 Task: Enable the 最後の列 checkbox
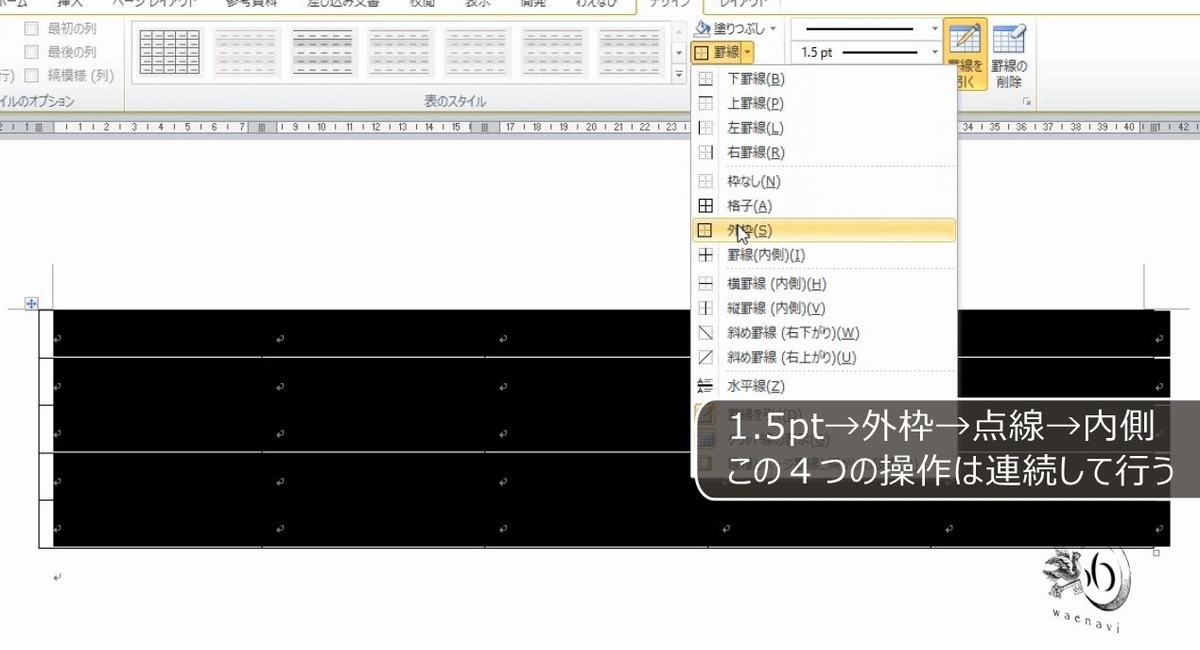(33, 52)
